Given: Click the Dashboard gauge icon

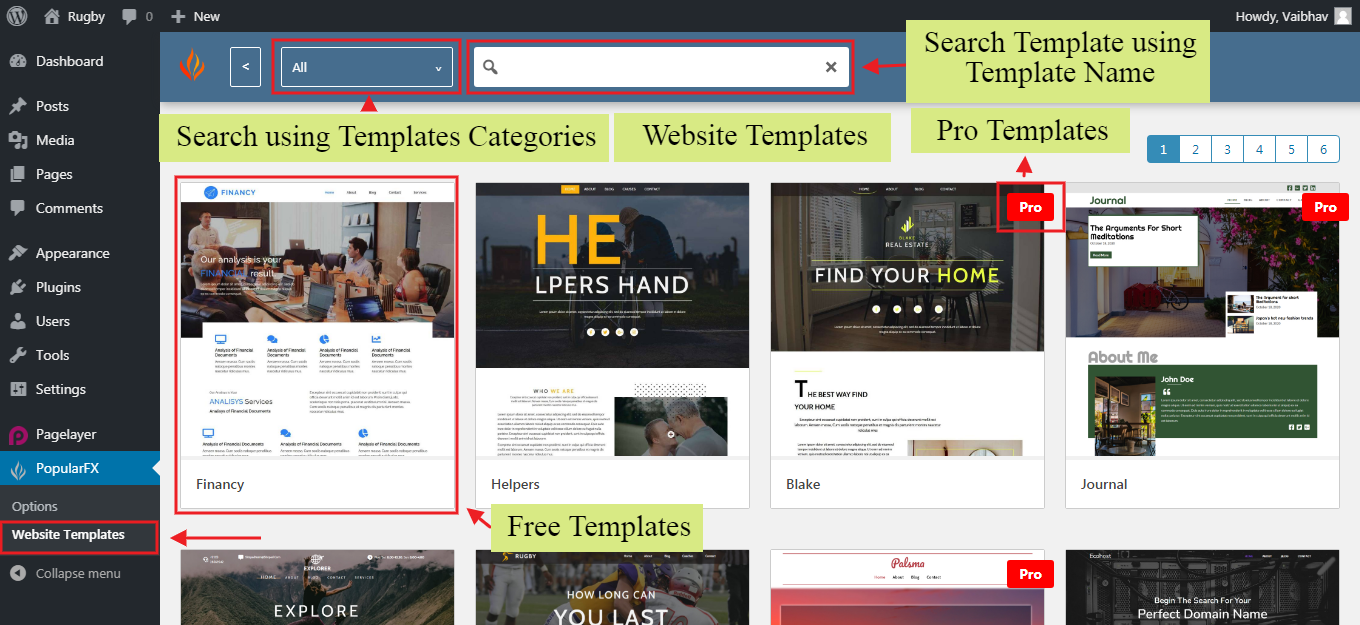Looking at the screenshot, I should pos(17,61).
